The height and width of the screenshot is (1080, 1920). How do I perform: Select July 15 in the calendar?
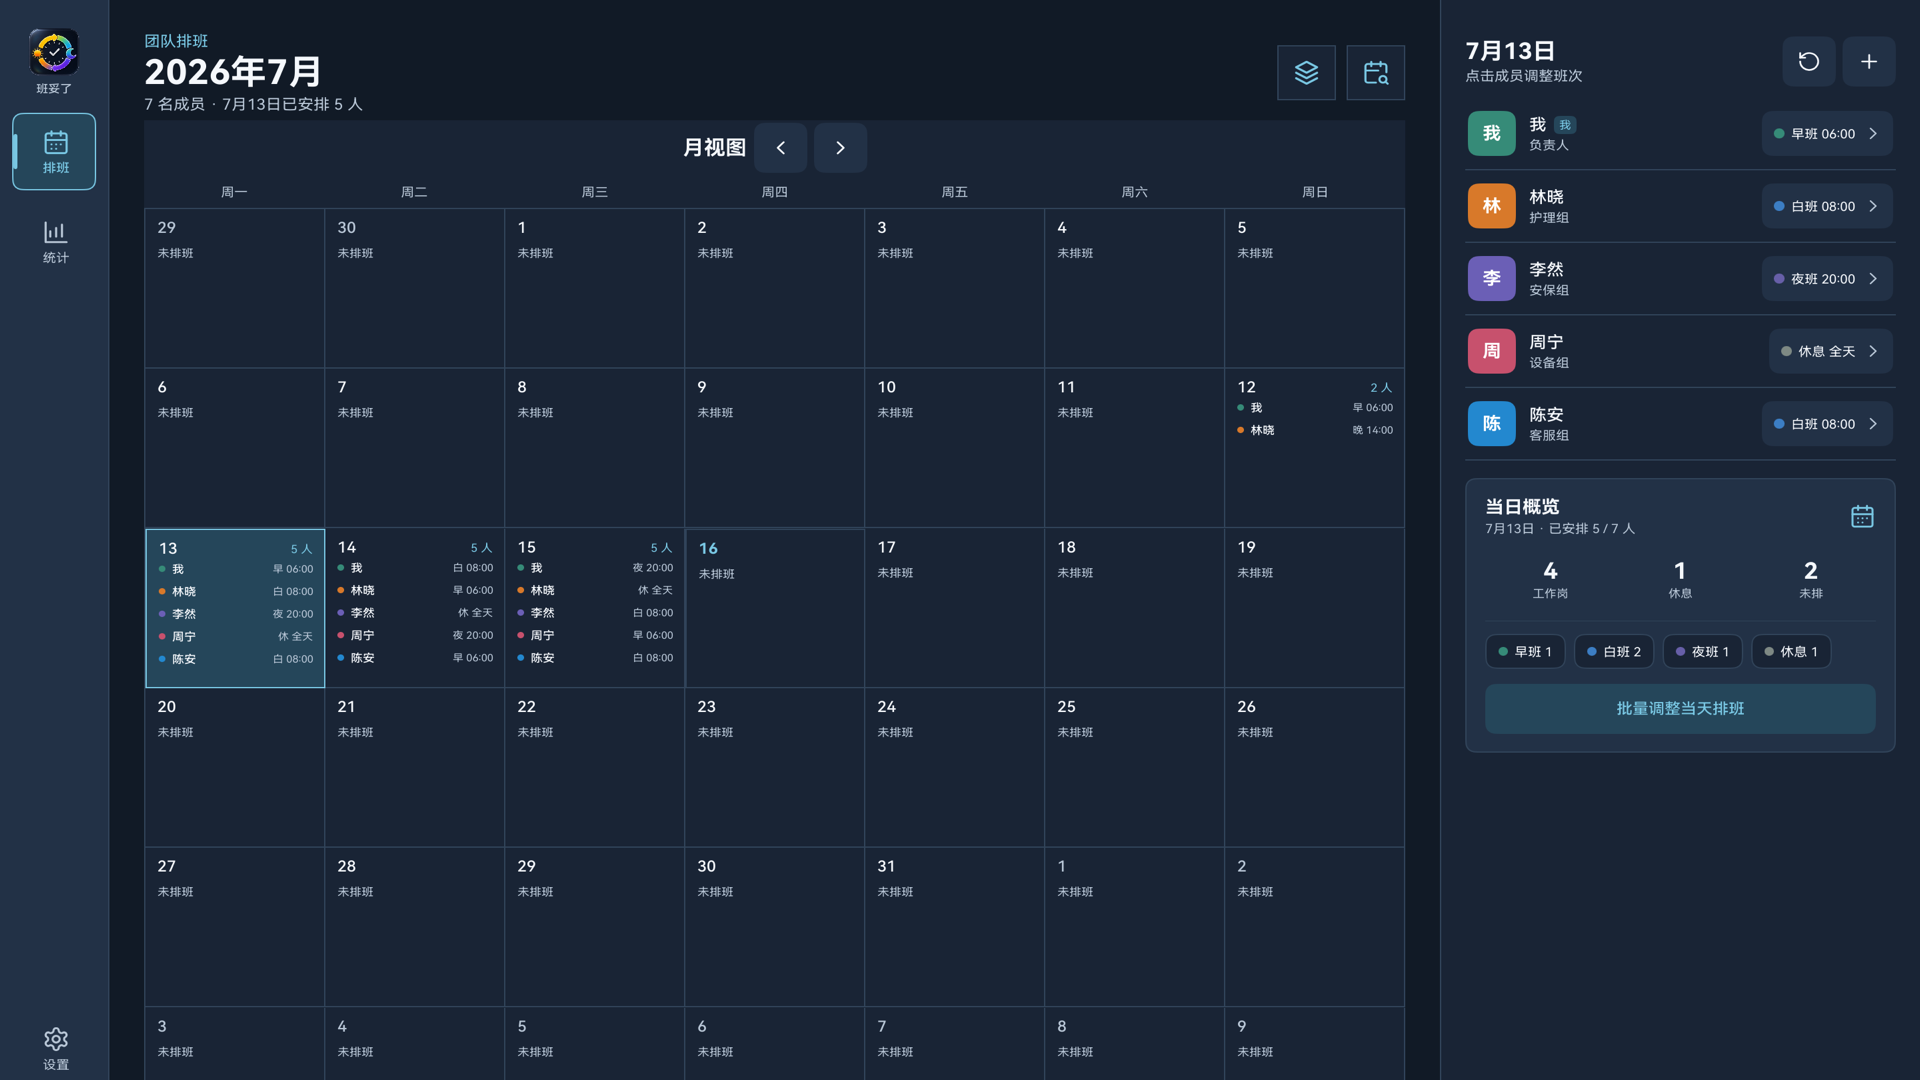point(595,608)
